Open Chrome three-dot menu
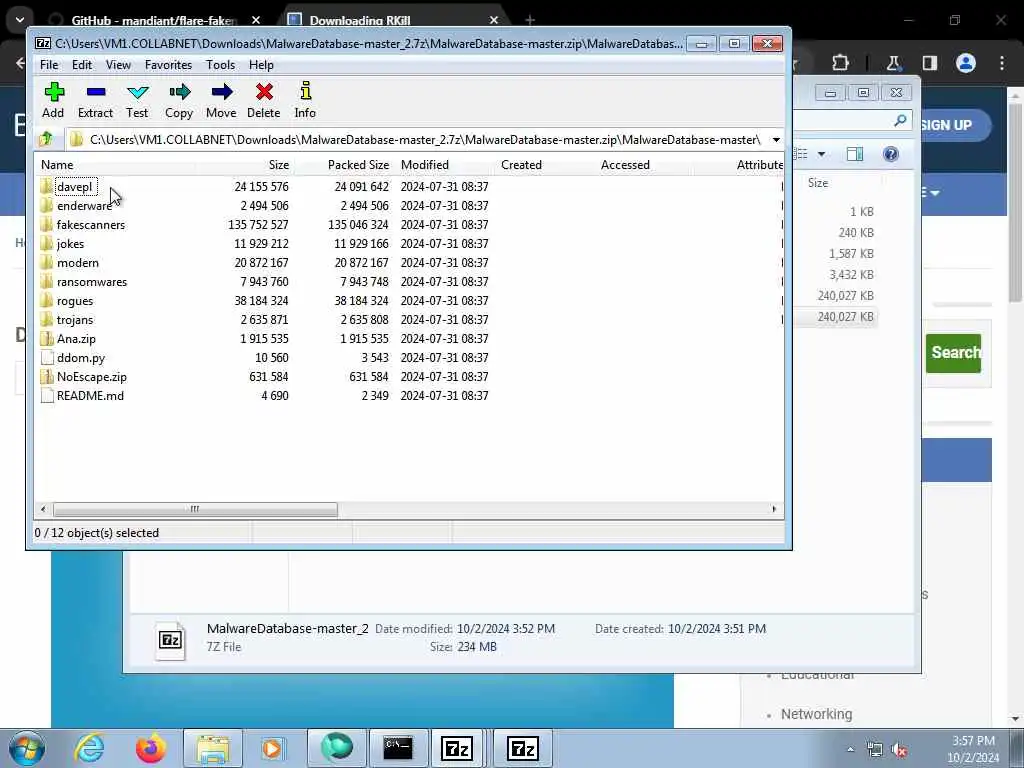The image size is (1024, 768). click(1002, 63)
